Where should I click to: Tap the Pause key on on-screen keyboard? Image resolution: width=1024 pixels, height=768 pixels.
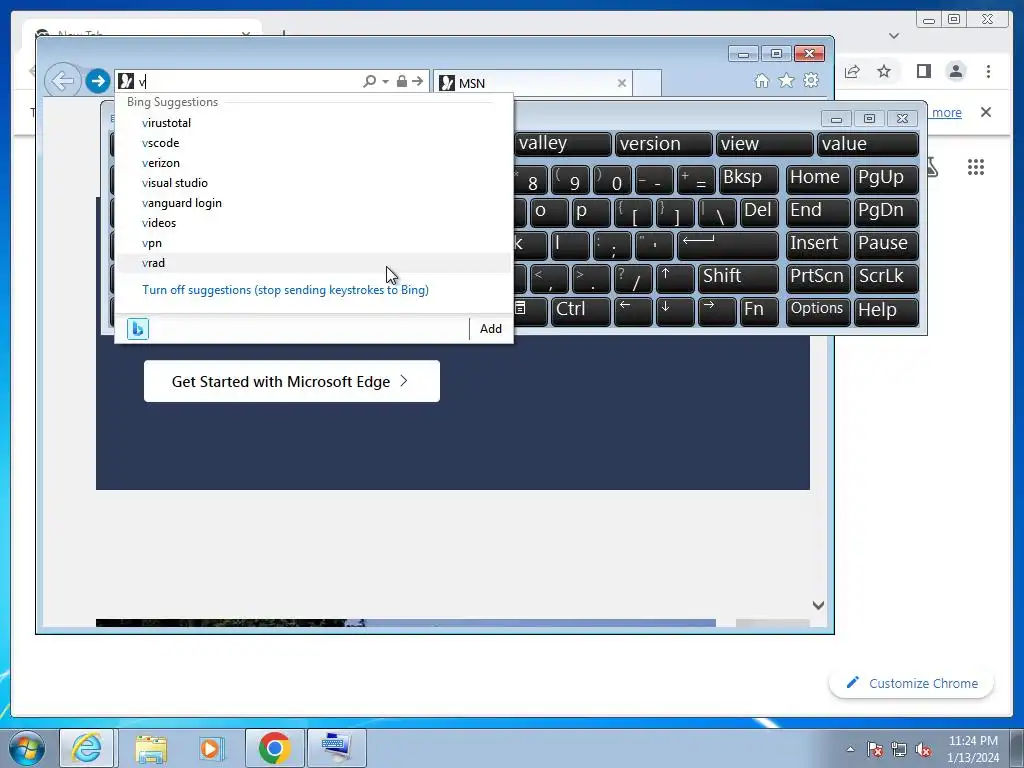pyautogui.click(x=886, y=245)
